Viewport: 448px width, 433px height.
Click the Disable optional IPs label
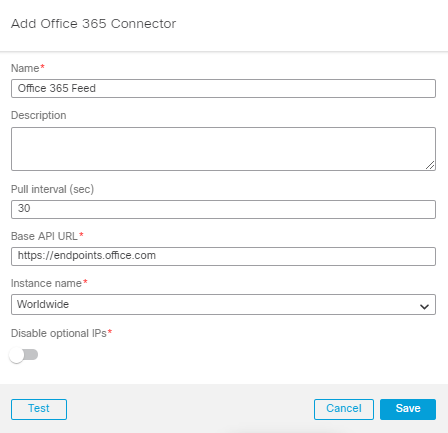59,333
